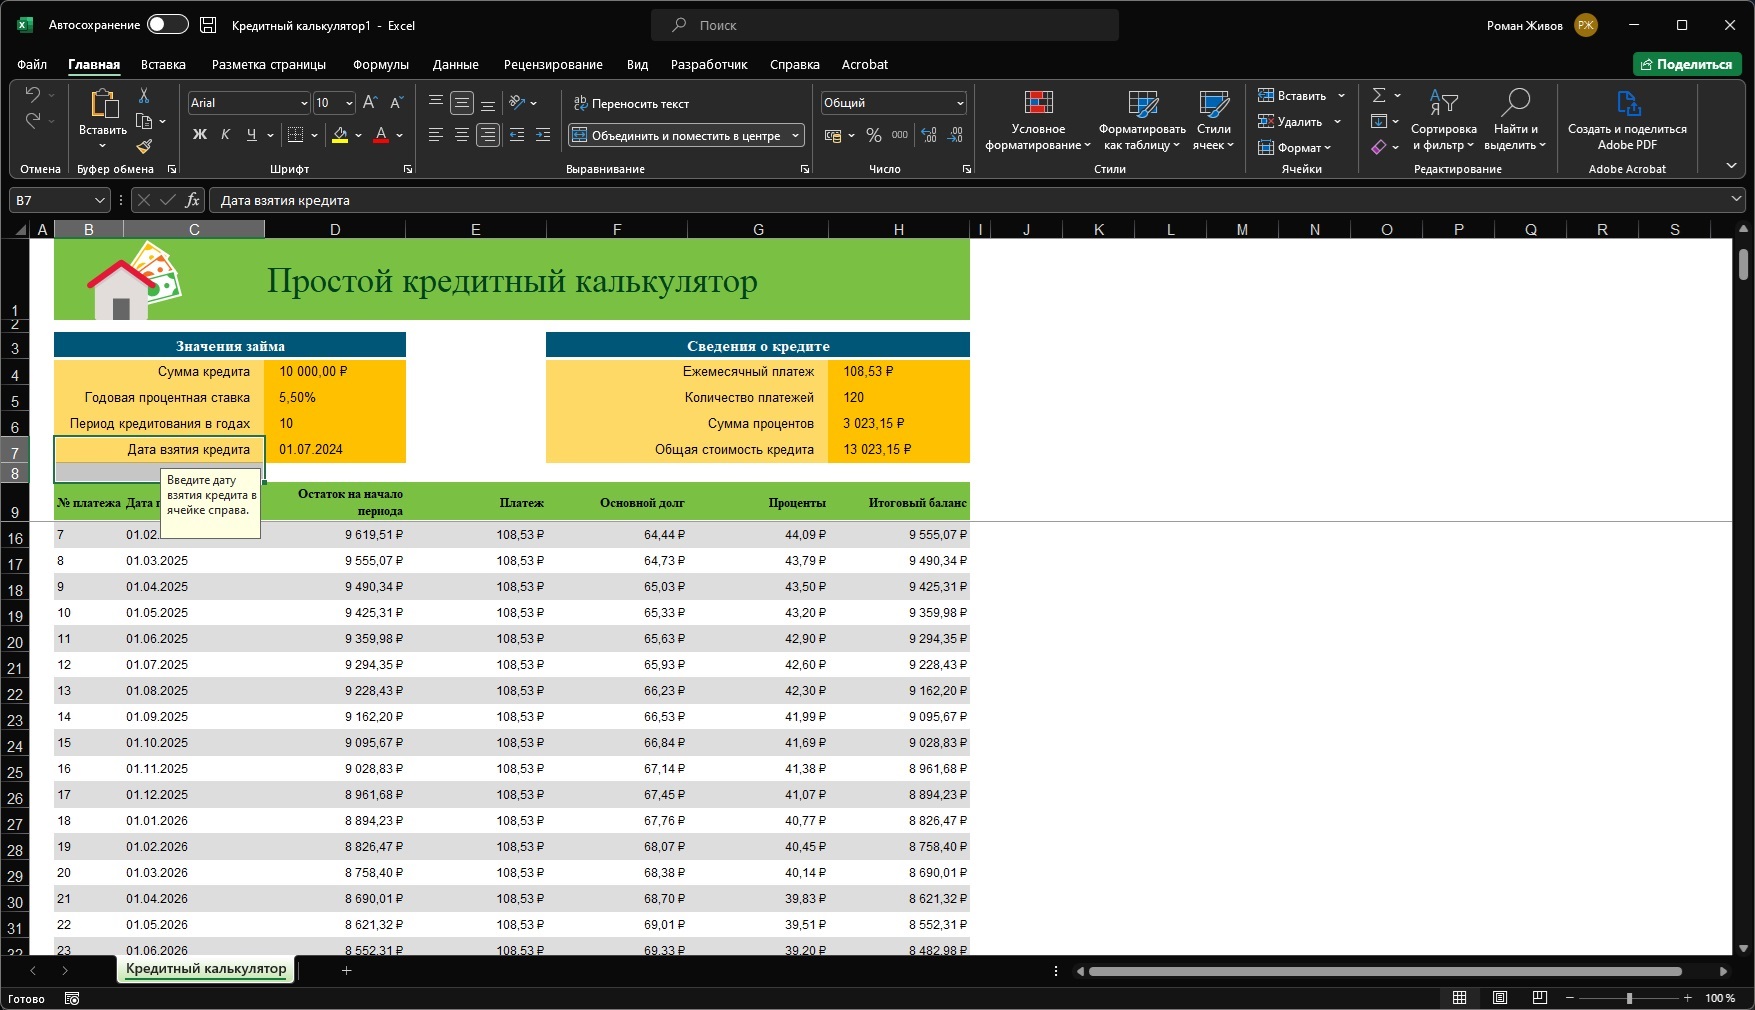Select the Format Painter brush icon
This screenshot has width=1755, height=1010.
tap(144, 146)
